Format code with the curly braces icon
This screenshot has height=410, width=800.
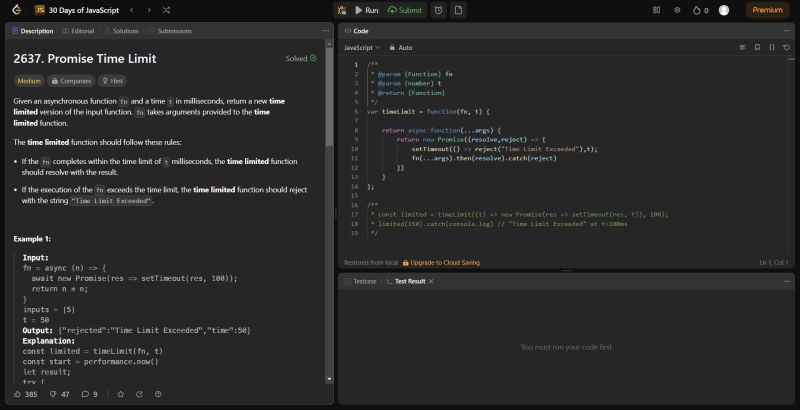tap(772, 47)
